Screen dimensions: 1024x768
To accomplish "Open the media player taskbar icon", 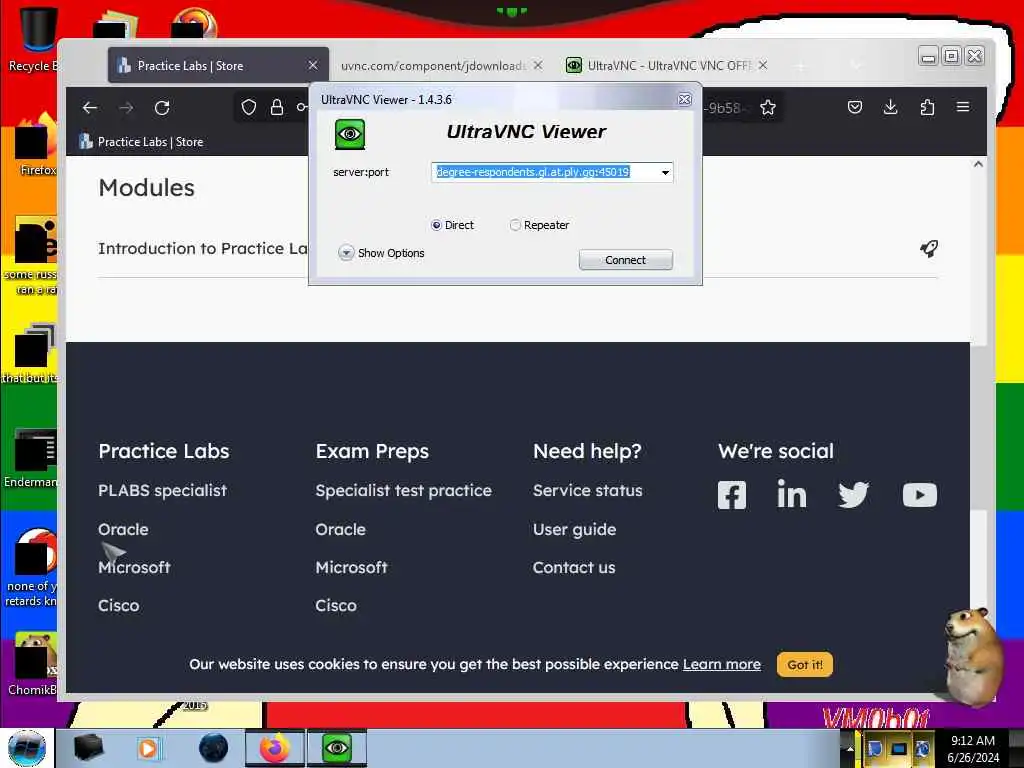I will [148, 748].
